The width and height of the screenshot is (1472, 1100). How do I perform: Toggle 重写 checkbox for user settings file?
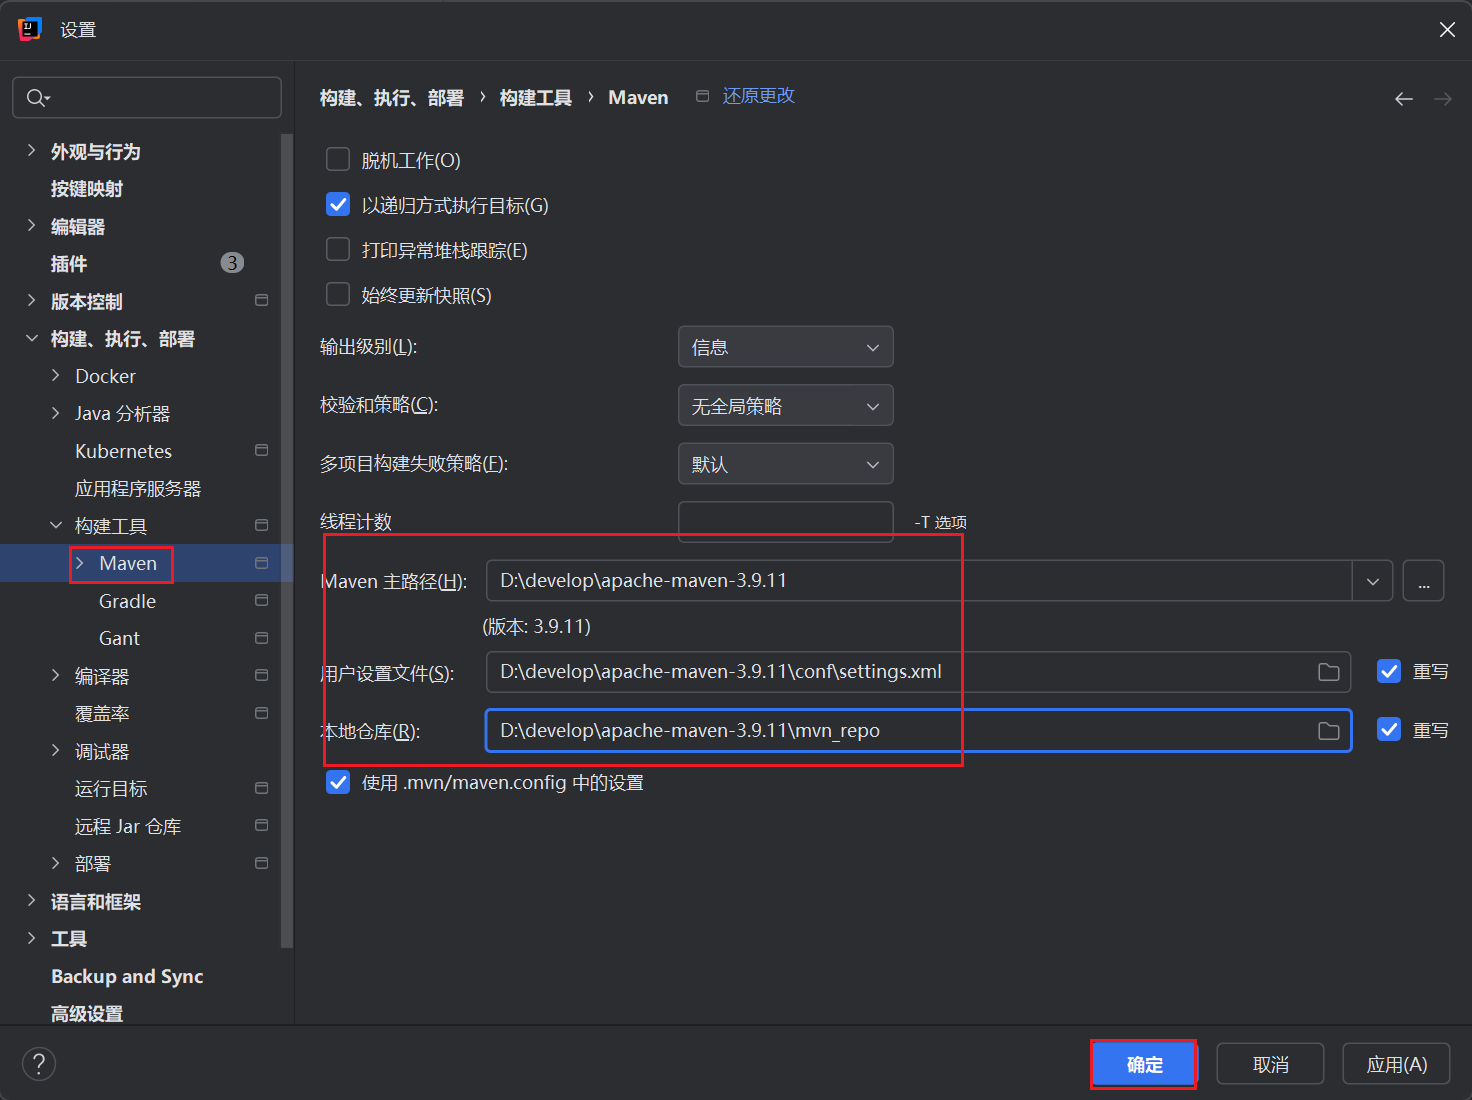pyautogui.click(x=1389, y=671)
